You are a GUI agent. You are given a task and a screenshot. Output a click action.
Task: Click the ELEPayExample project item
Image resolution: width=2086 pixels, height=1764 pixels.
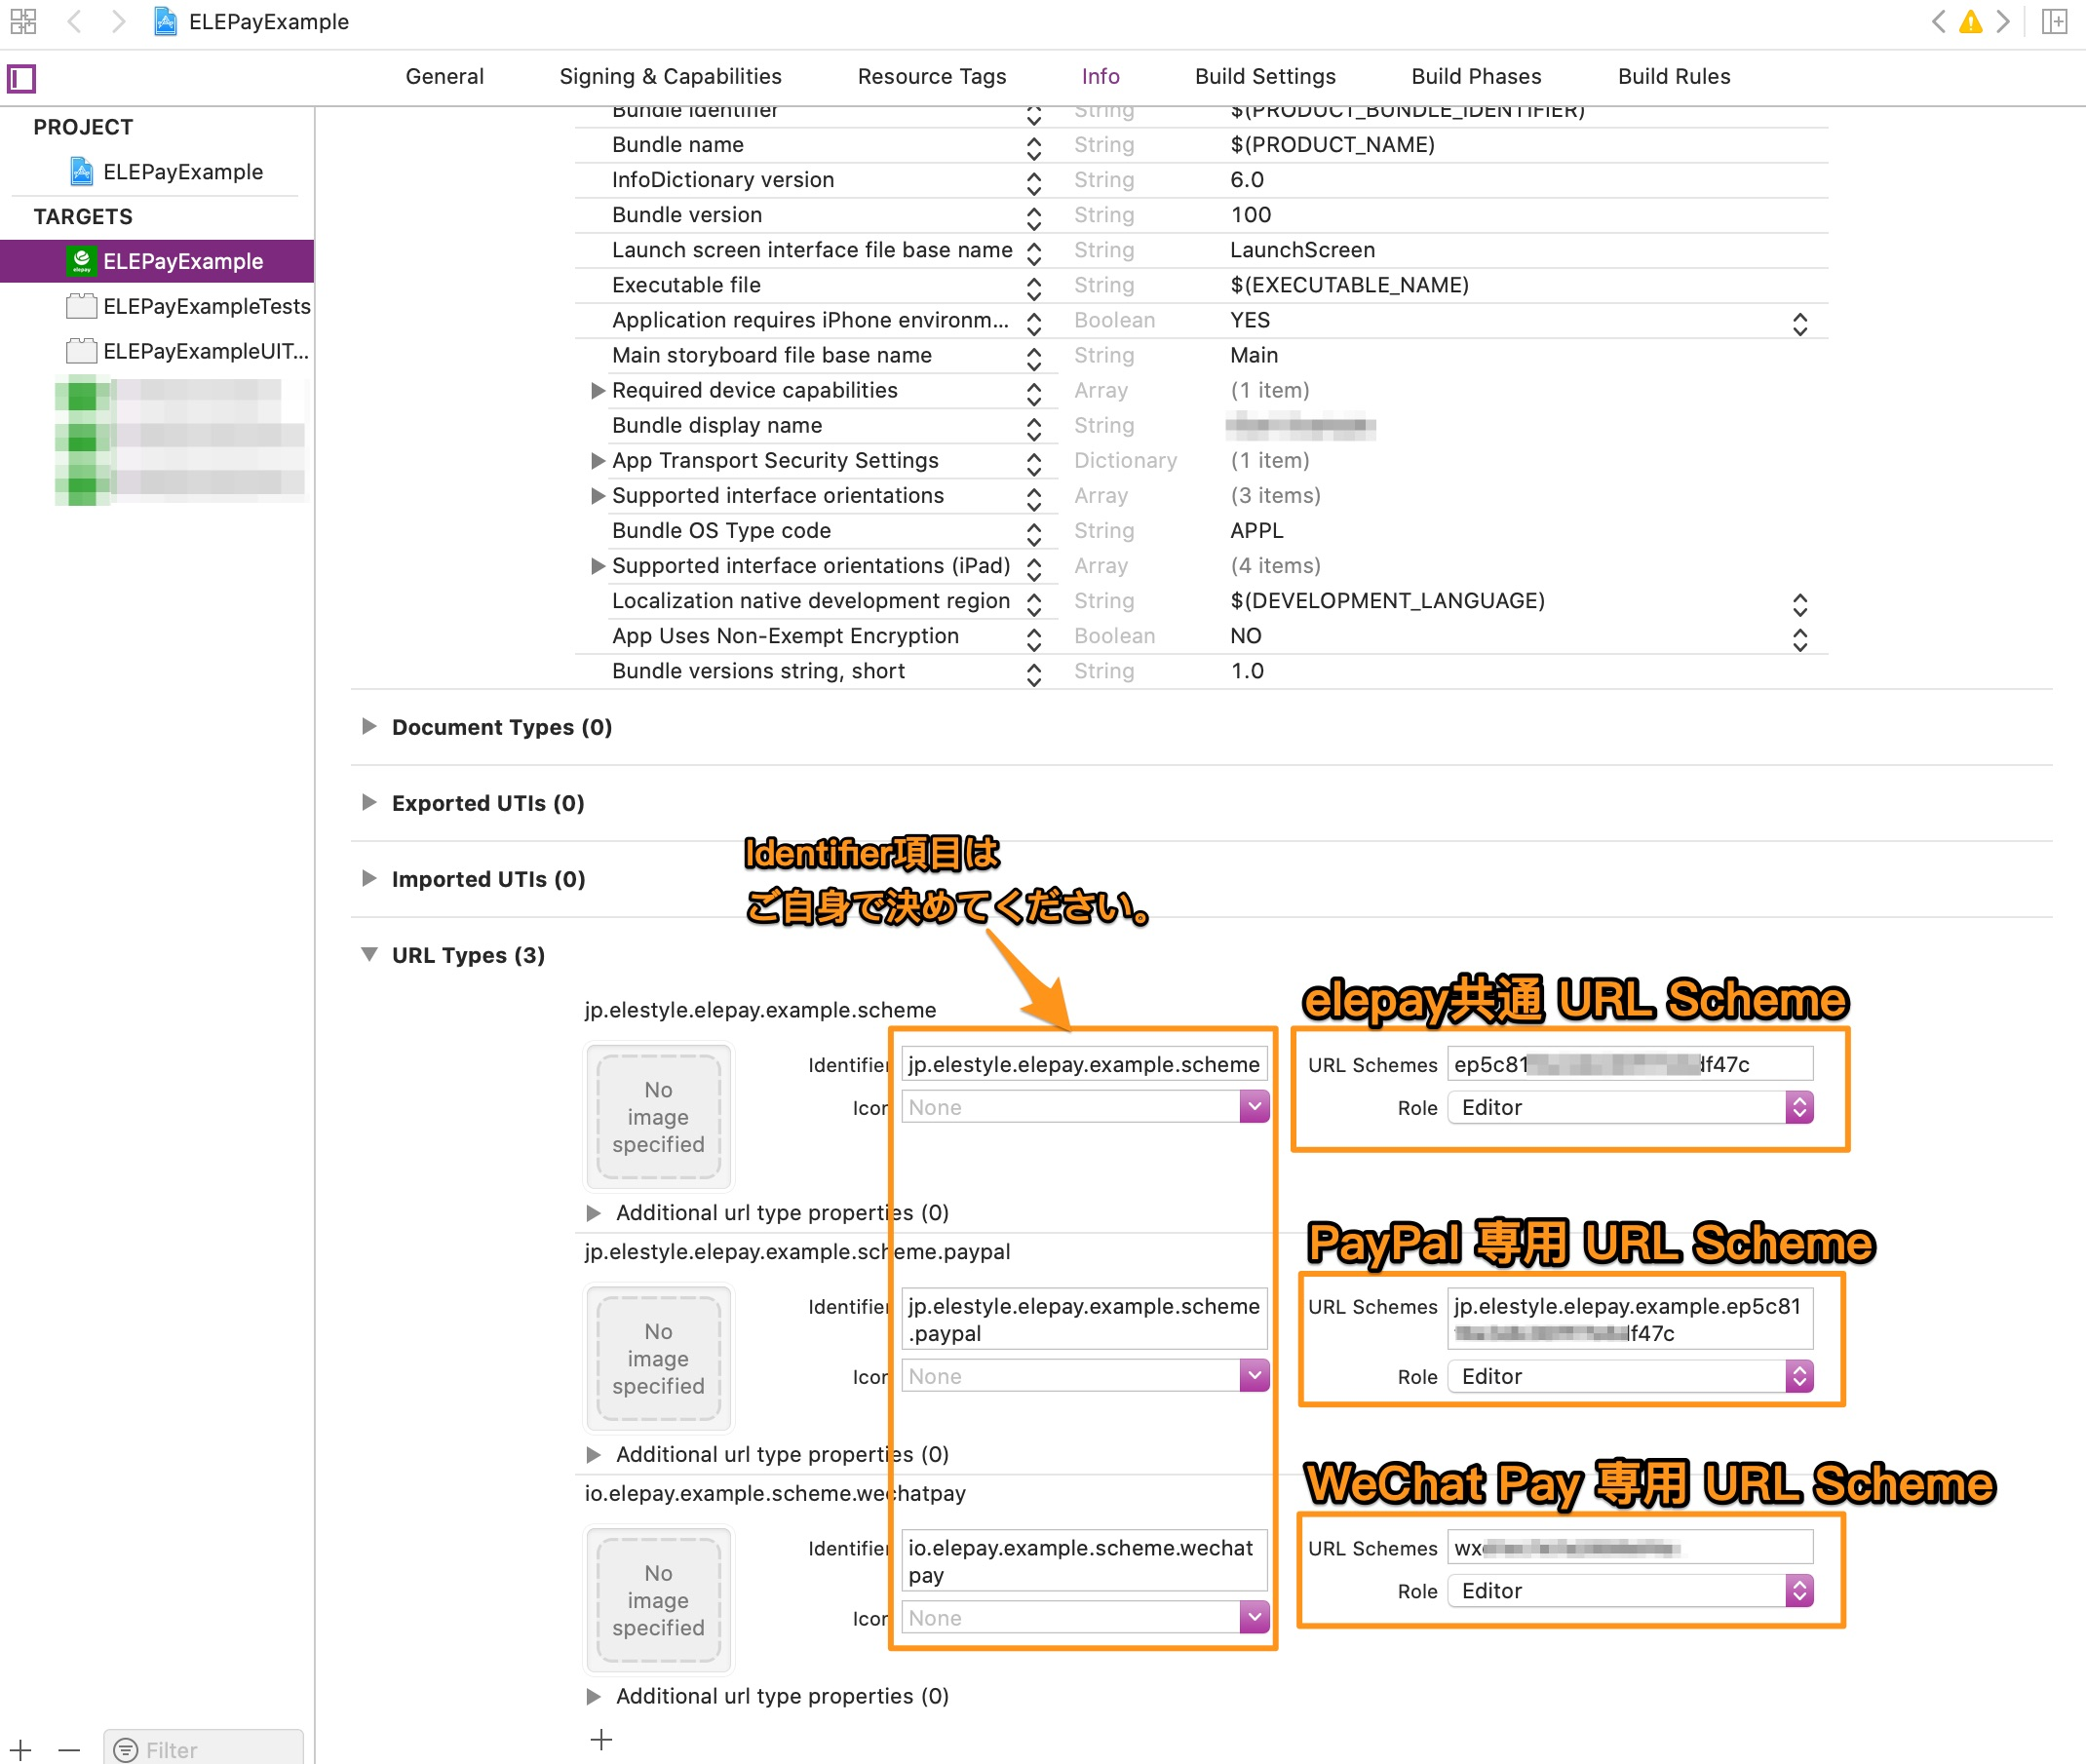182,172
